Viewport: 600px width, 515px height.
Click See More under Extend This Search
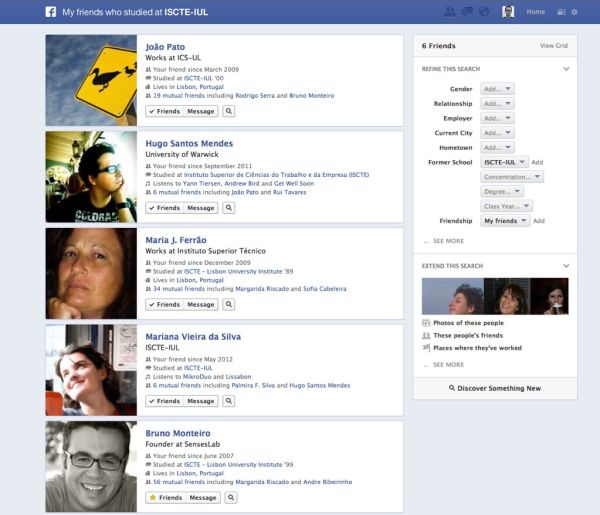[x=448, y=365]
